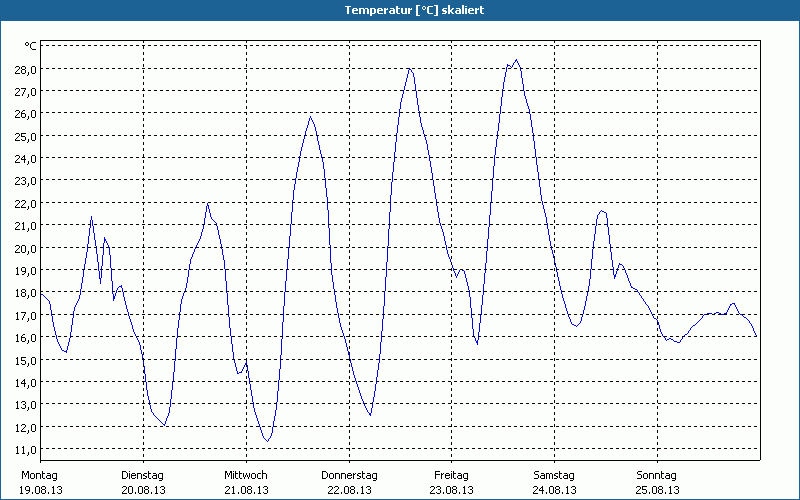Select the 28,0 y-axis label
Image resolution: width=800 pixels, height=500 pixels.
tap(25, 69)
